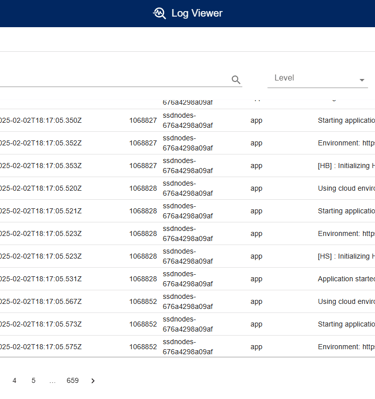Click the Log Viewer title text
The image size is (375, 399).
click(197, 13)
